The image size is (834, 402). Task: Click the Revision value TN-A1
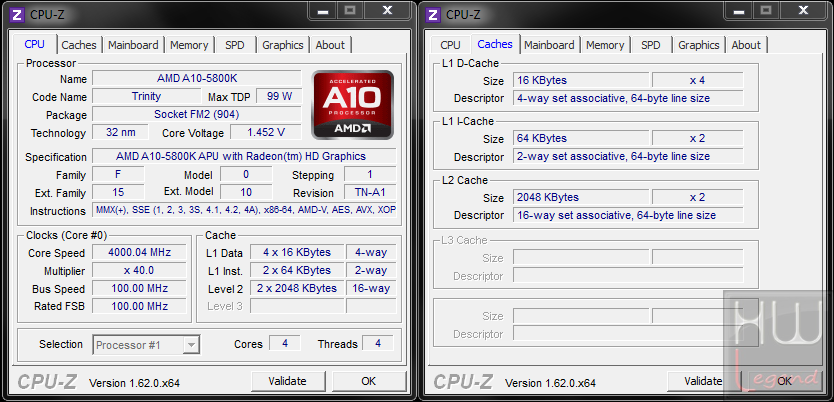pyautogui.click(x=370, y=192)
